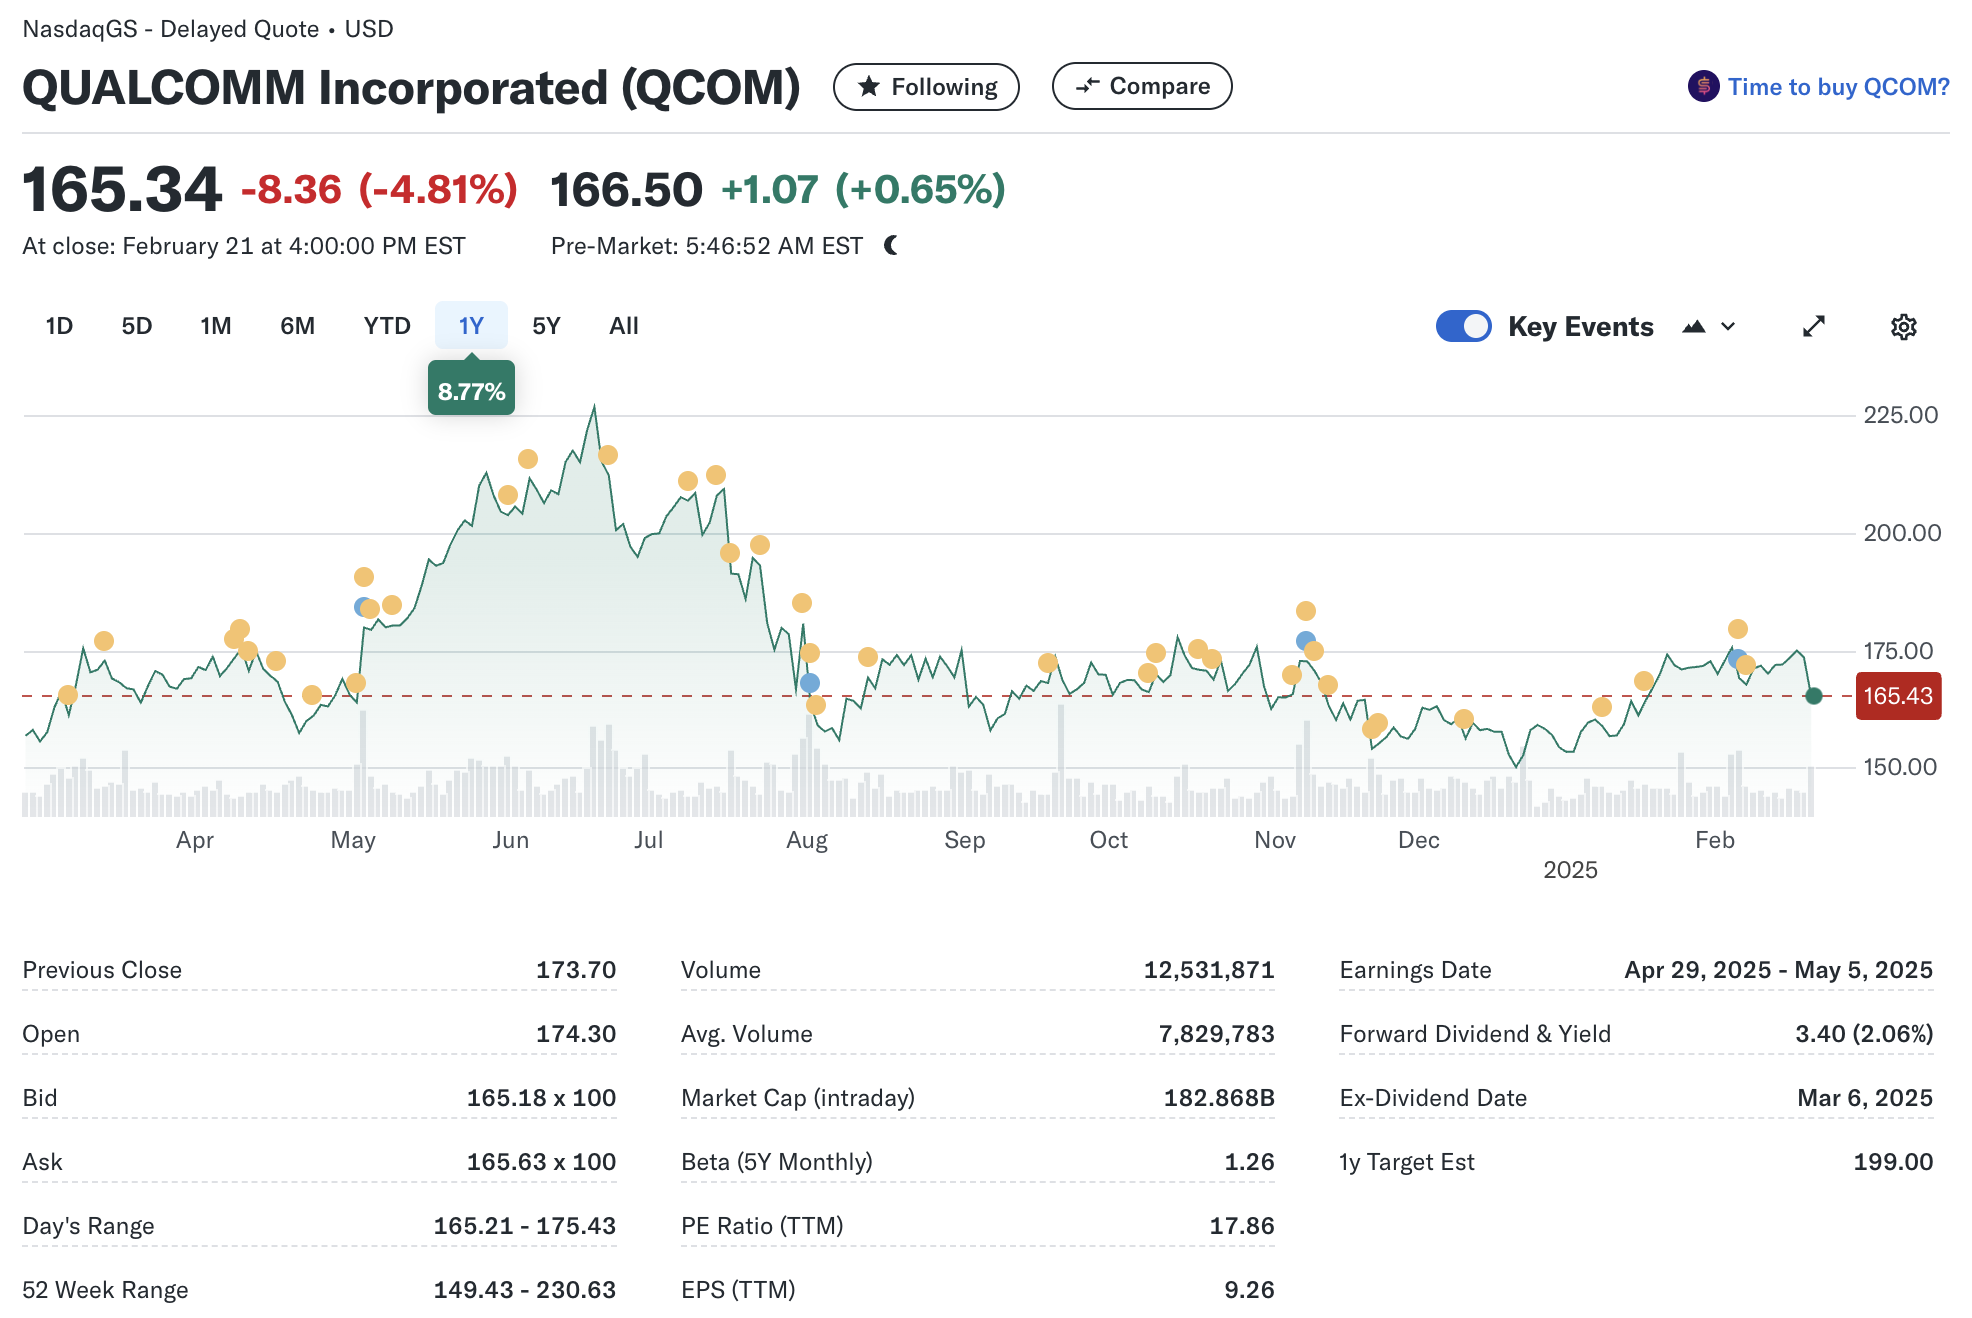Viewport: 1972px width, 1318px height.
Task: Toggle the Key Events switch off
Action: [1463, 326]
